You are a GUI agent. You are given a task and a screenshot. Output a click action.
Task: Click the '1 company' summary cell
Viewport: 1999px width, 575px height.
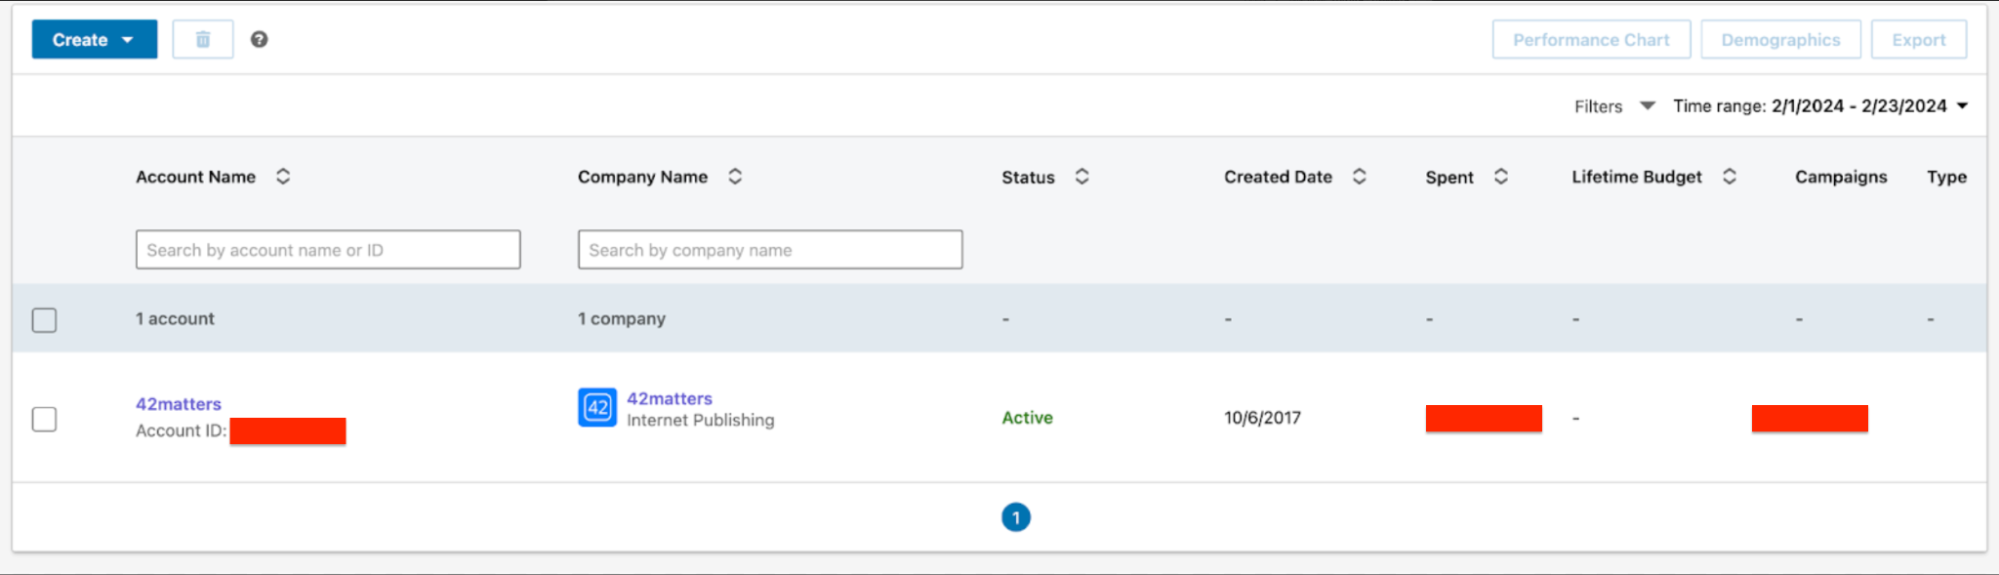point(621,319)
